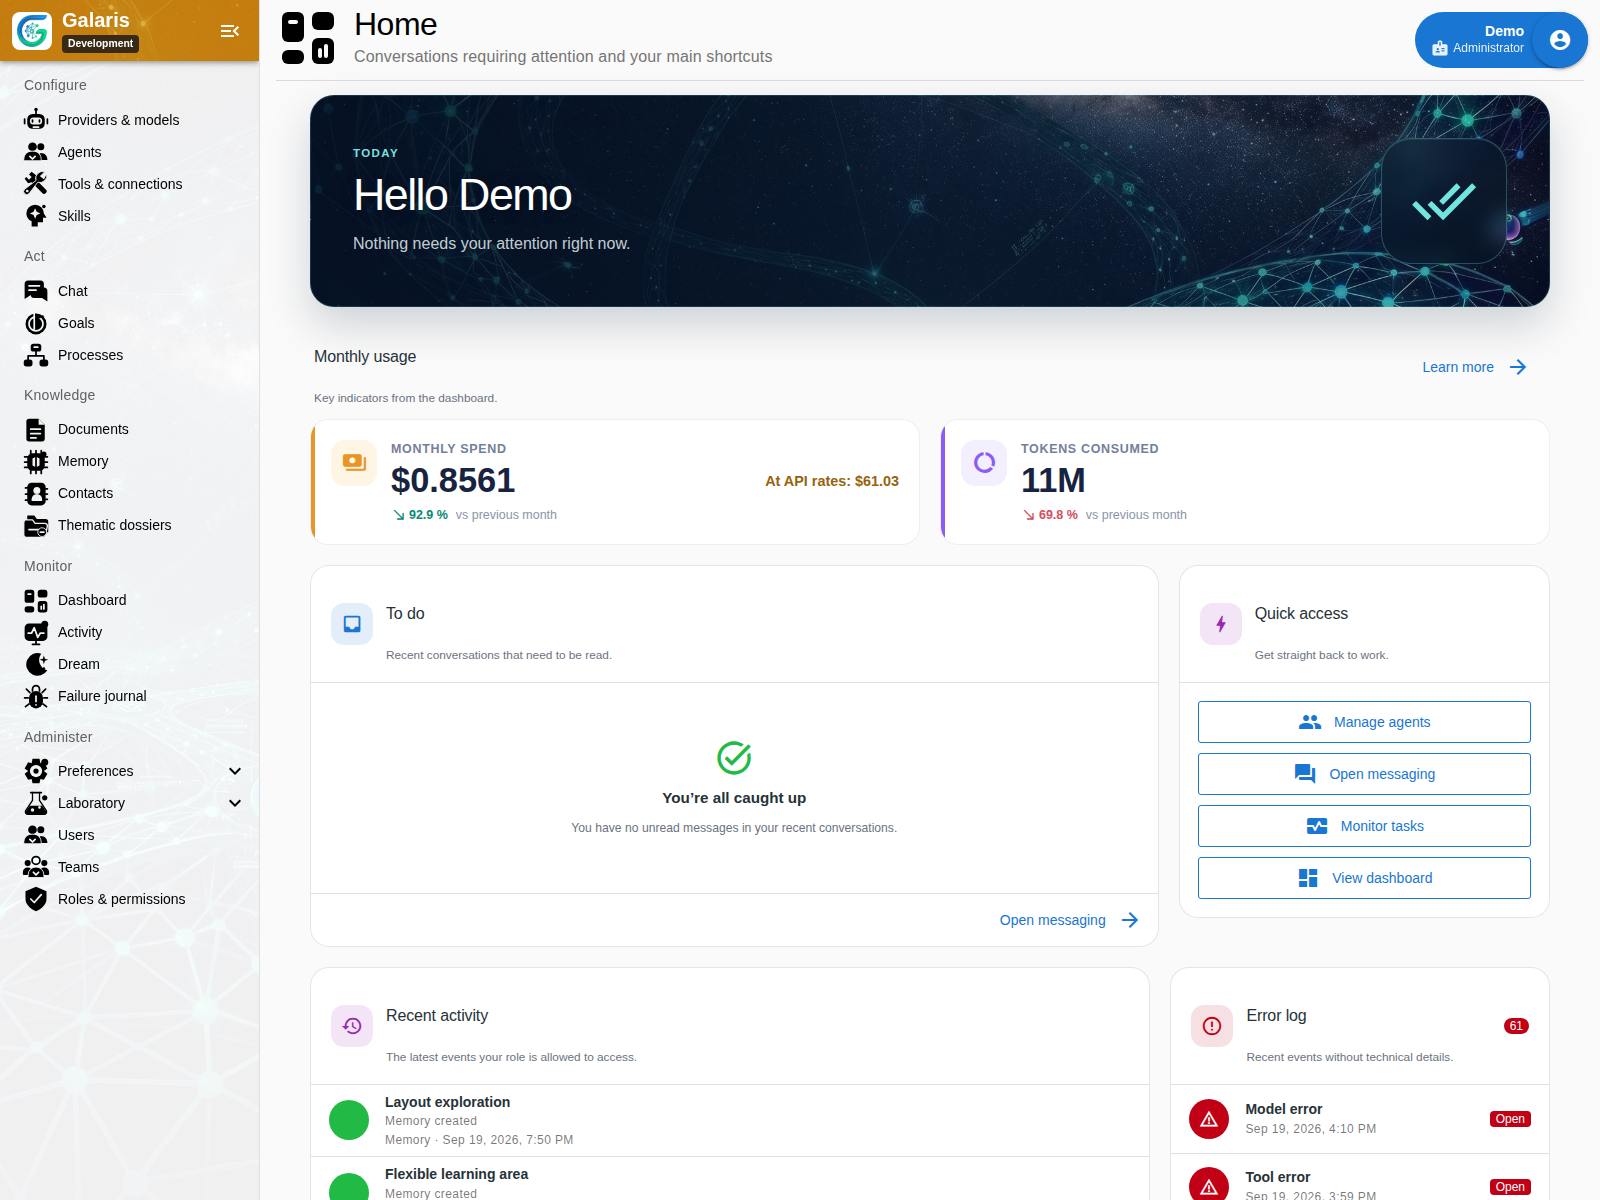Collapse the sidebar menu toggle
Viewport: 1600px width, 1200px height.
click(230, 31)
